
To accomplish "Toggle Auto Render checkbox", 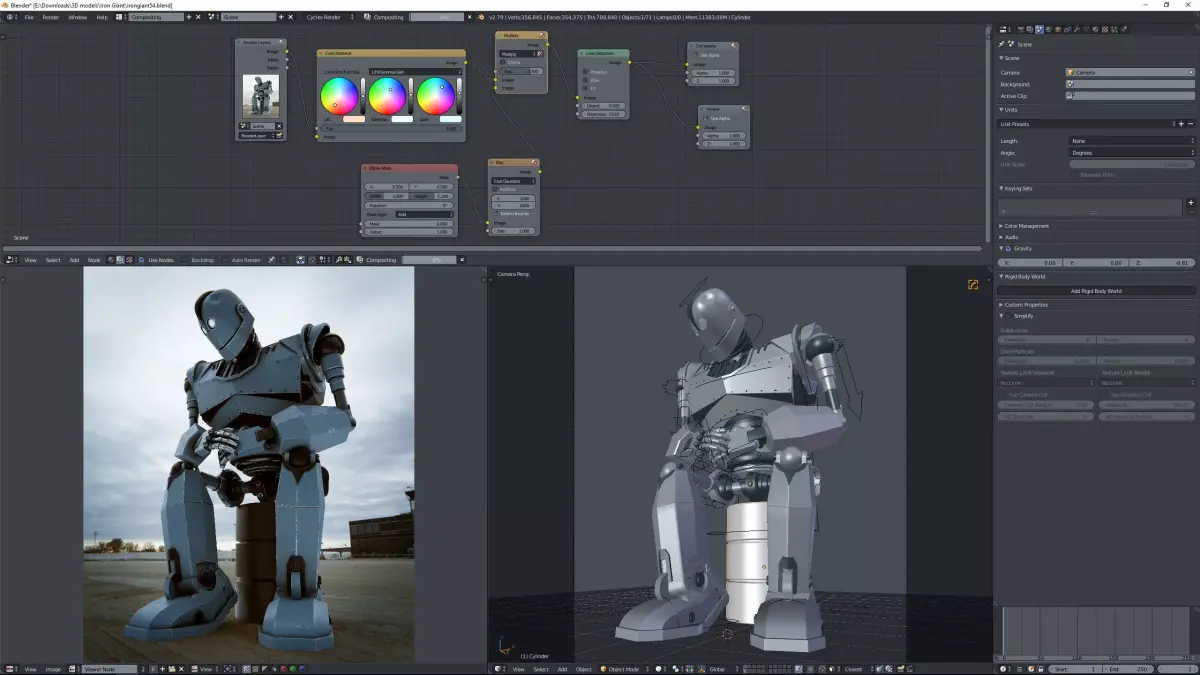I will 226,260.
